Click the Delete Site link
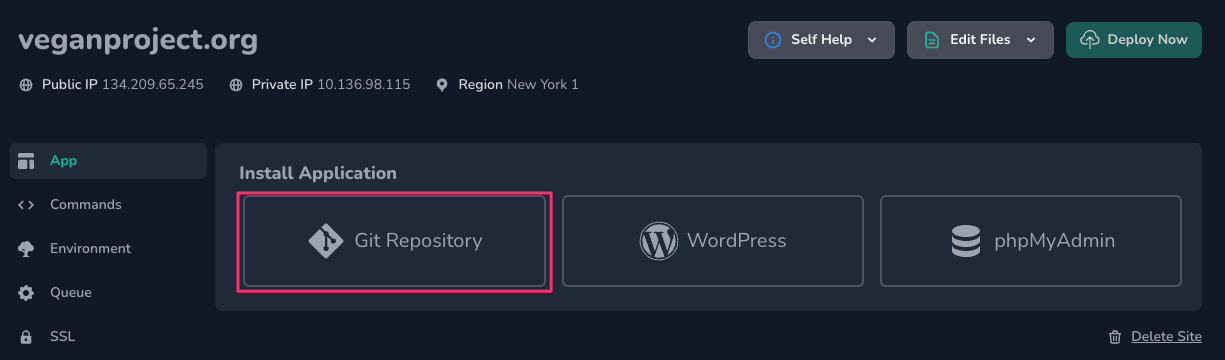Viewport: 1225px width, 360px height. pyautogui.click(x=1165, y=336)
